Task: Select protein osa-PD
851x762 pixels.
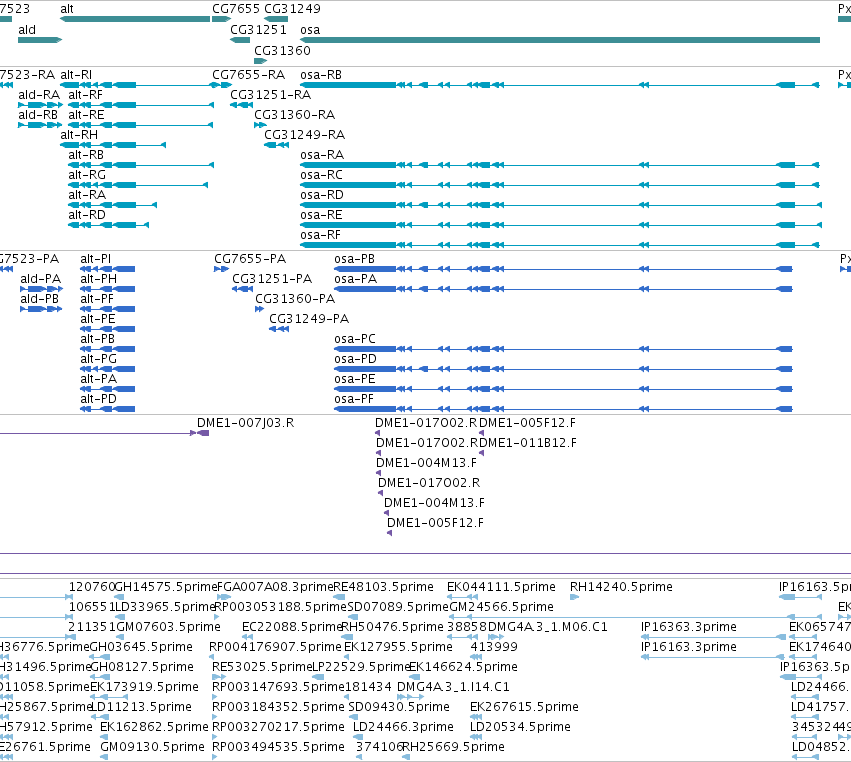Action: (563, 369)
